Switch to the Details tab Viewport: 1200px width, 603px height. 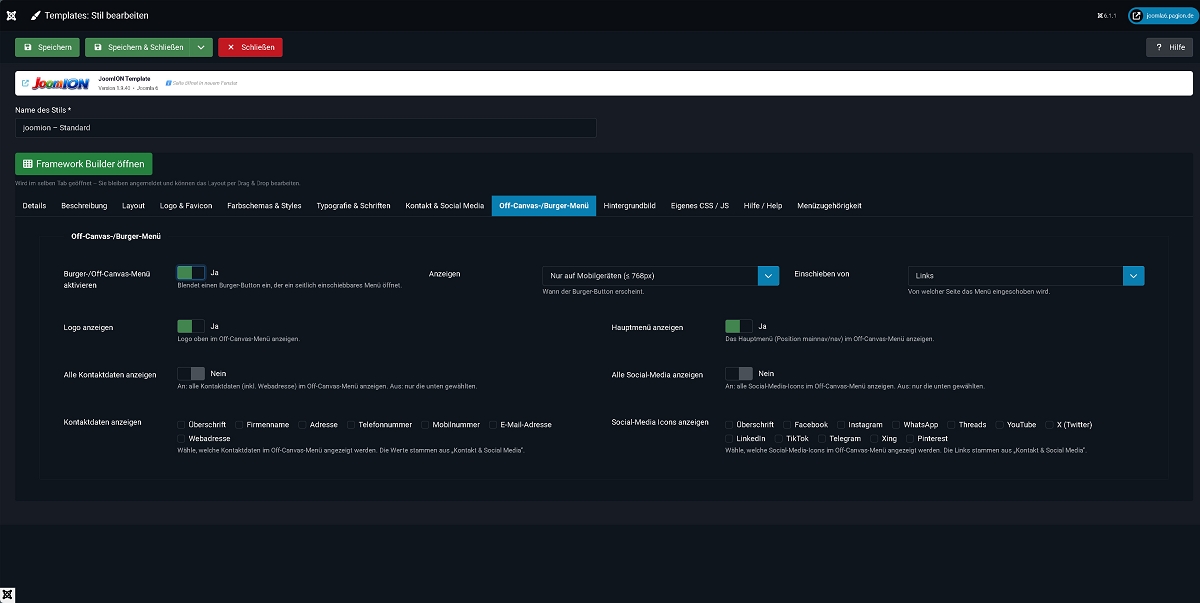(34, 206)
